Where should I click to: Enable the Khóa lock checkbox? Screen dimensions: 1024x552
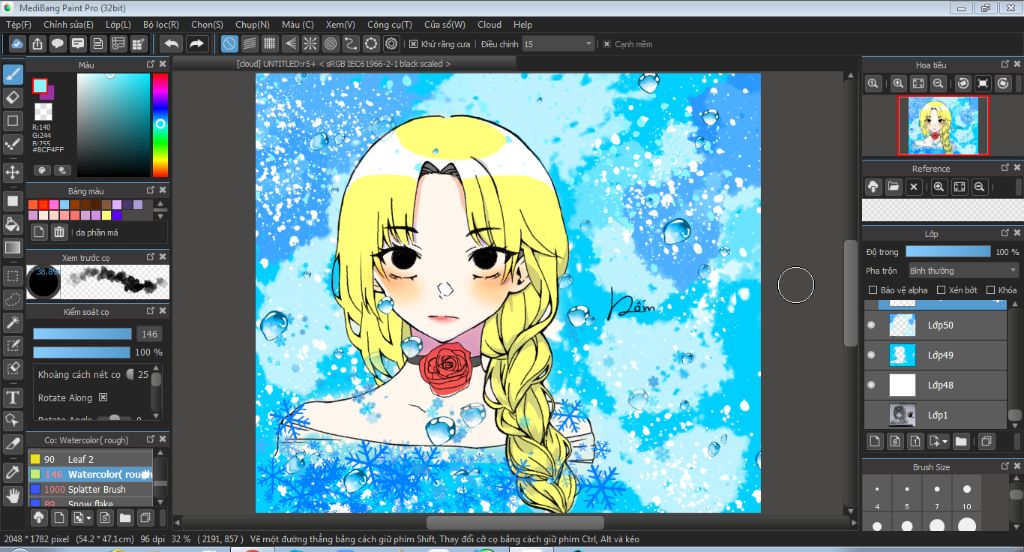coord(991,289)
